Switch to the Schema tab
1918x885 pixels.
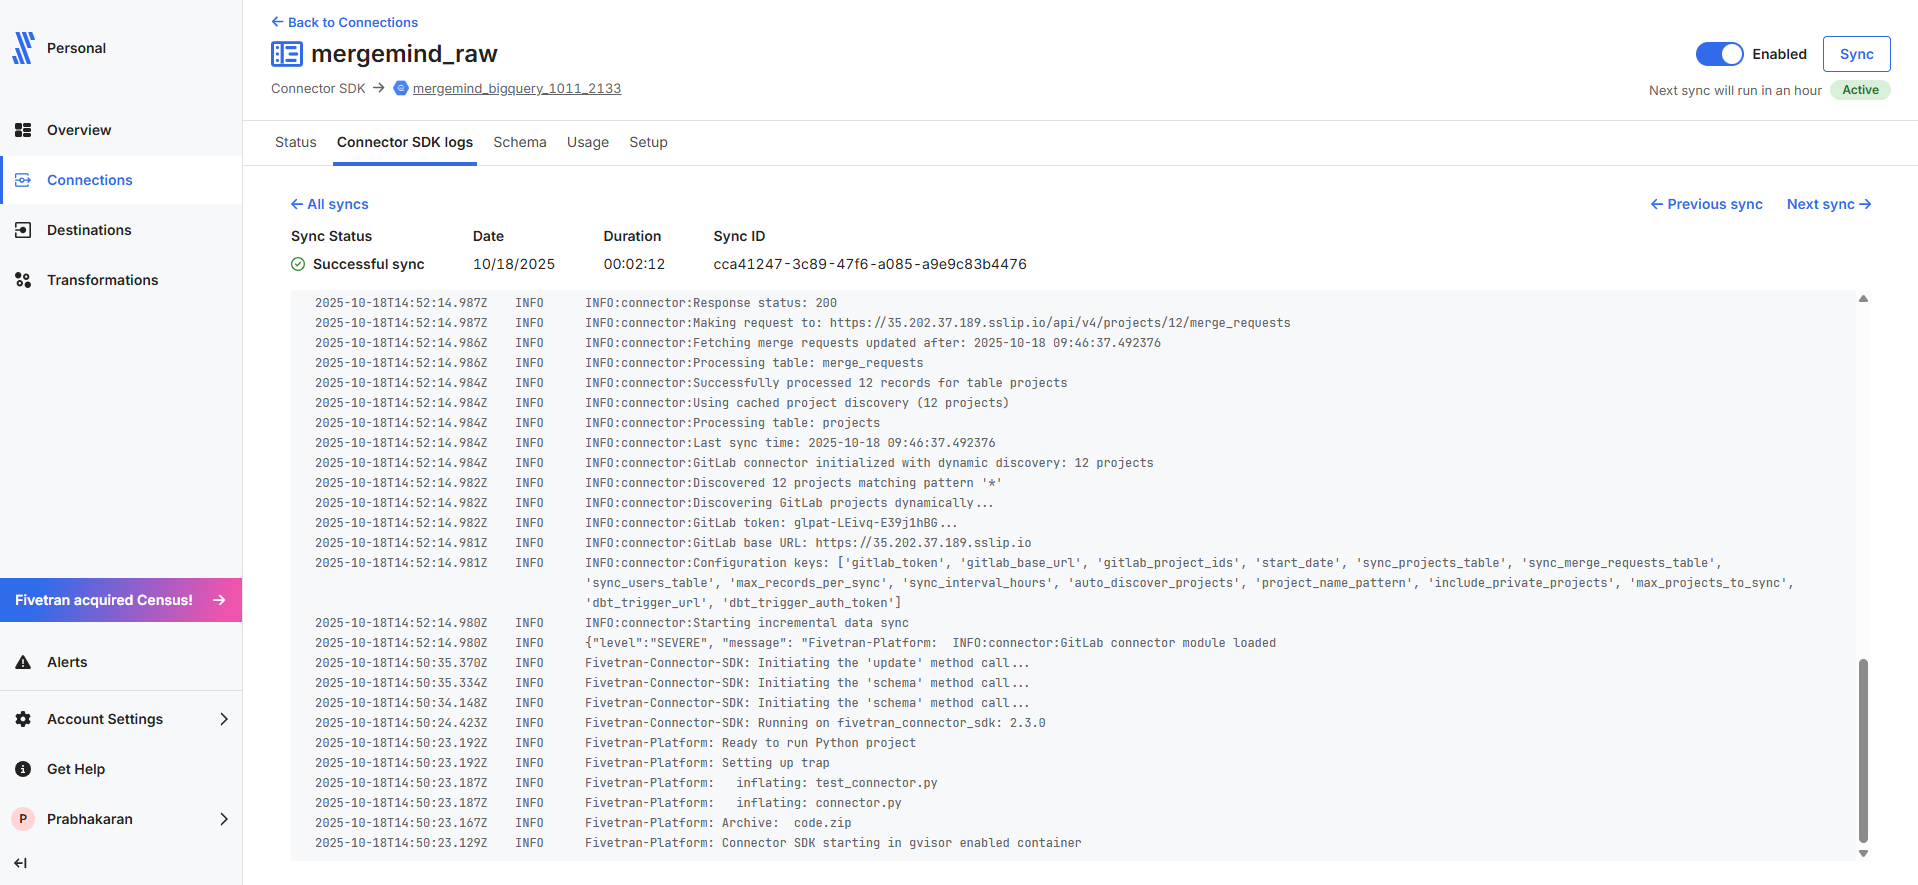click(x=520, y=142)
